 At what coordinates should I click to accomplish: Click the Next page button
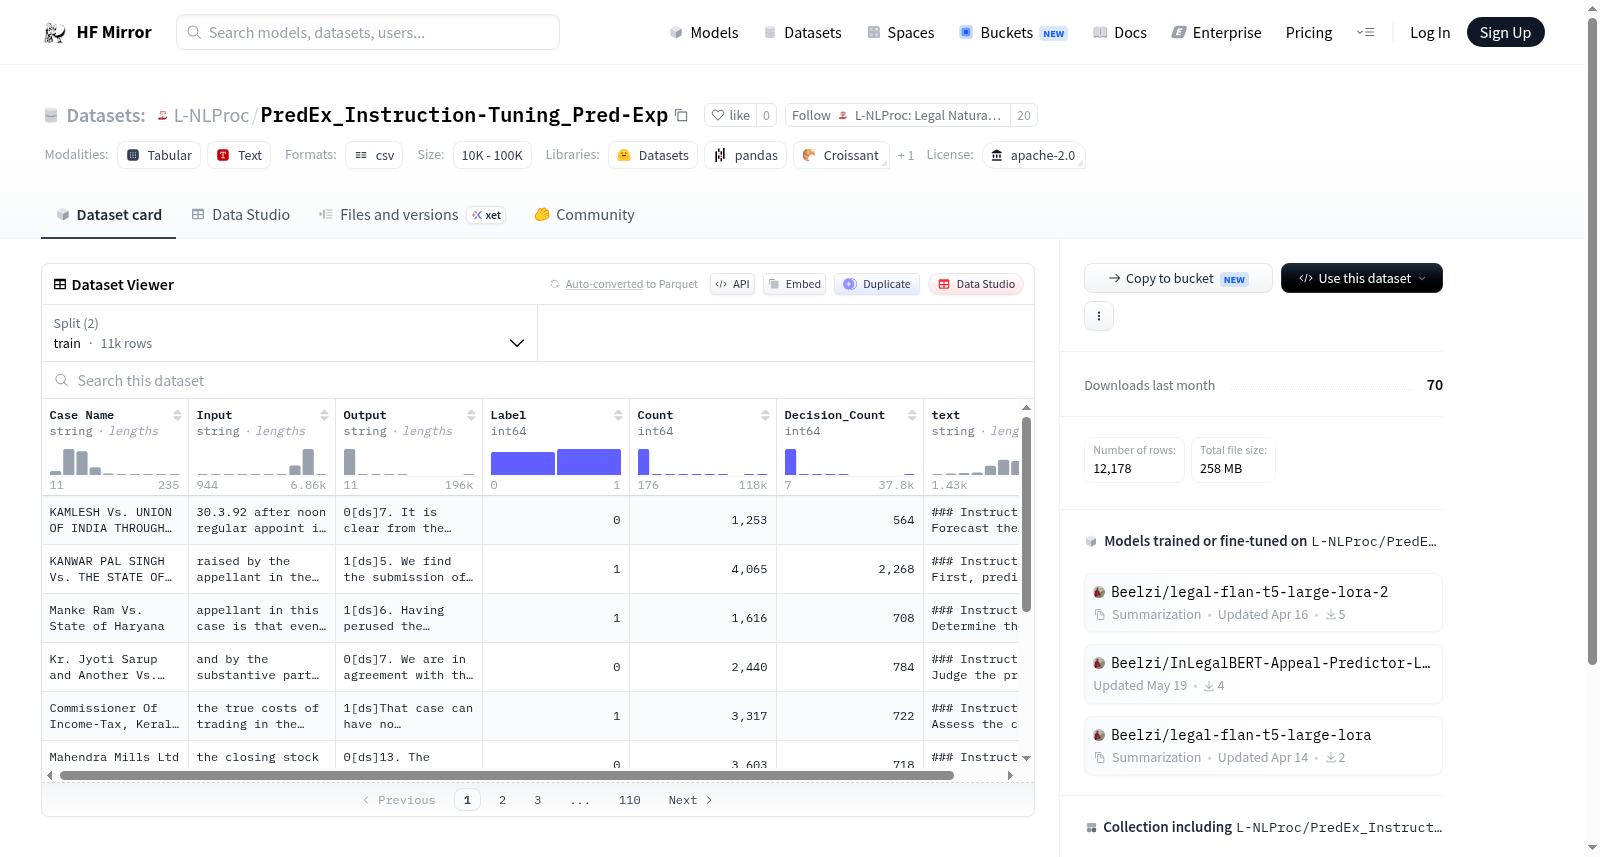click(x=690, y=800)
